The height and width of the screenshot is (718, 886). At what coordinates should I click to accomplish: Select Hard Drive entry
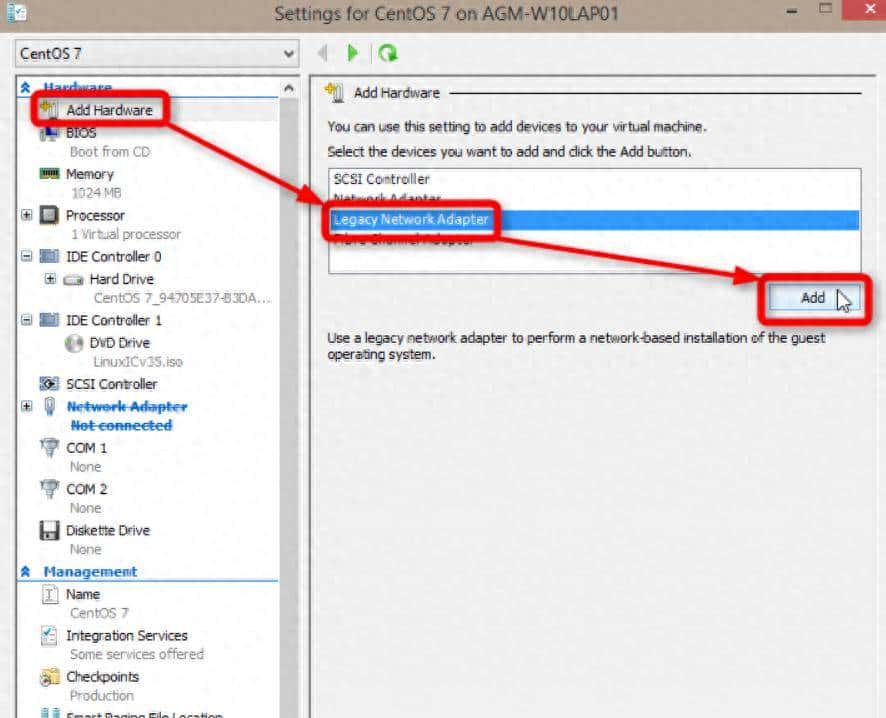coord(121,279)
